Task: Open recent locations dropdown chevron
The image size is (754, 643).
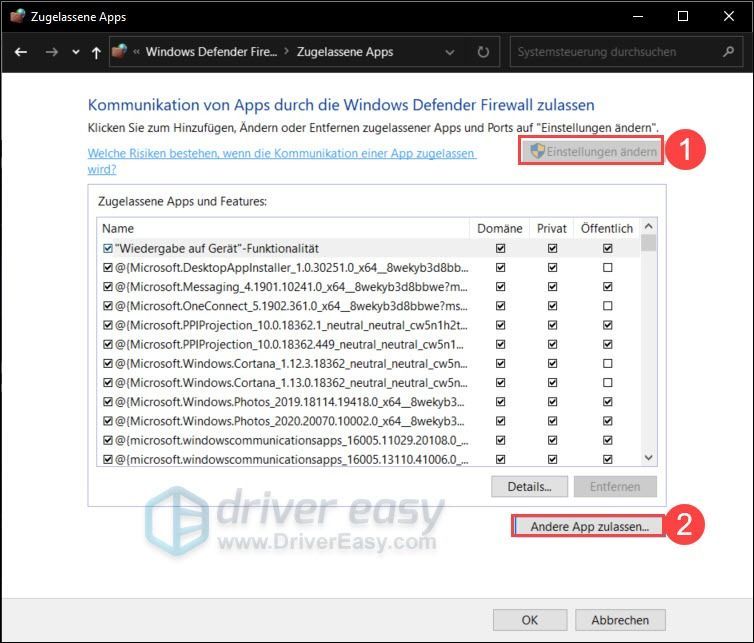Action: click(x=75, y=52)
